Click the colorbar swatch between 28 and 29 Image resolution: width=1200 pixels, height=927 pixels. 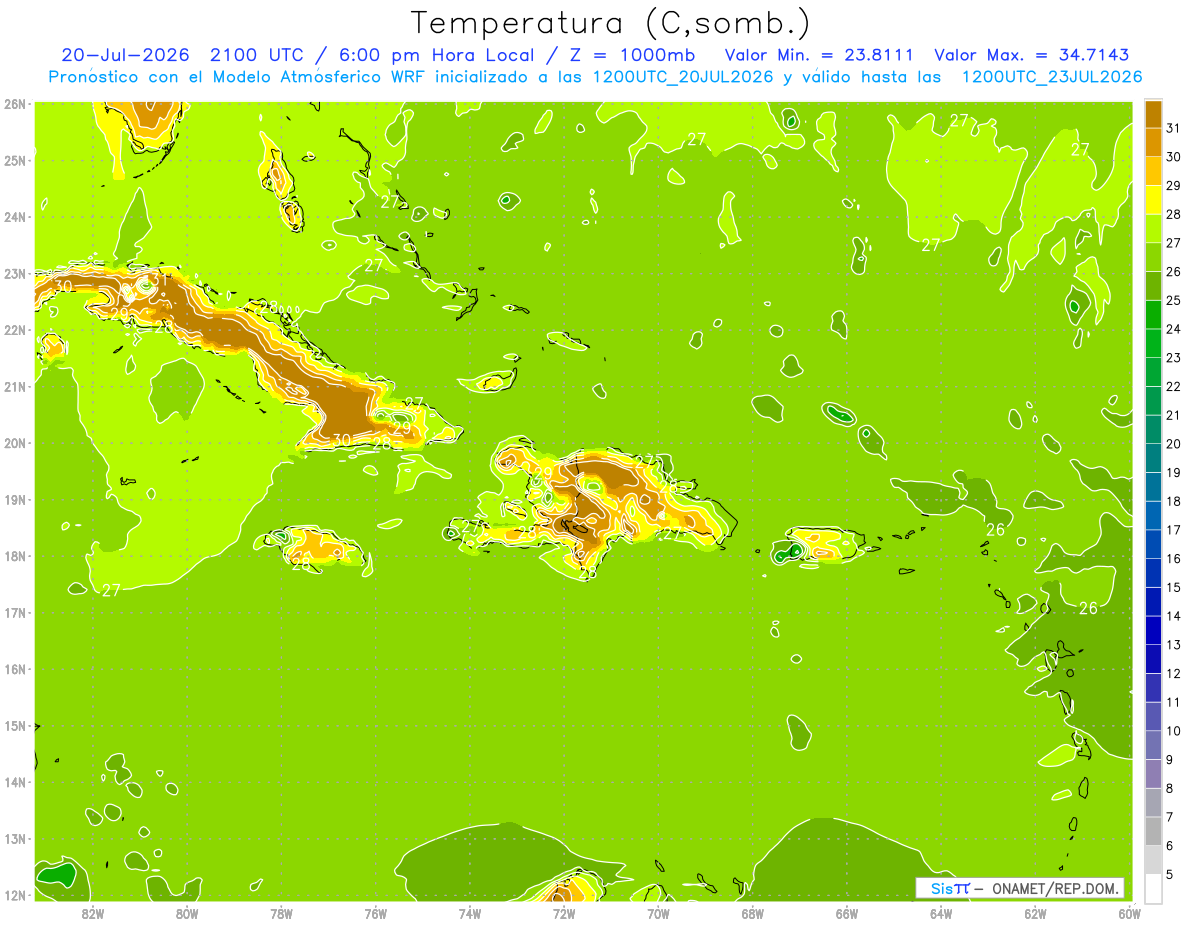1153,201
